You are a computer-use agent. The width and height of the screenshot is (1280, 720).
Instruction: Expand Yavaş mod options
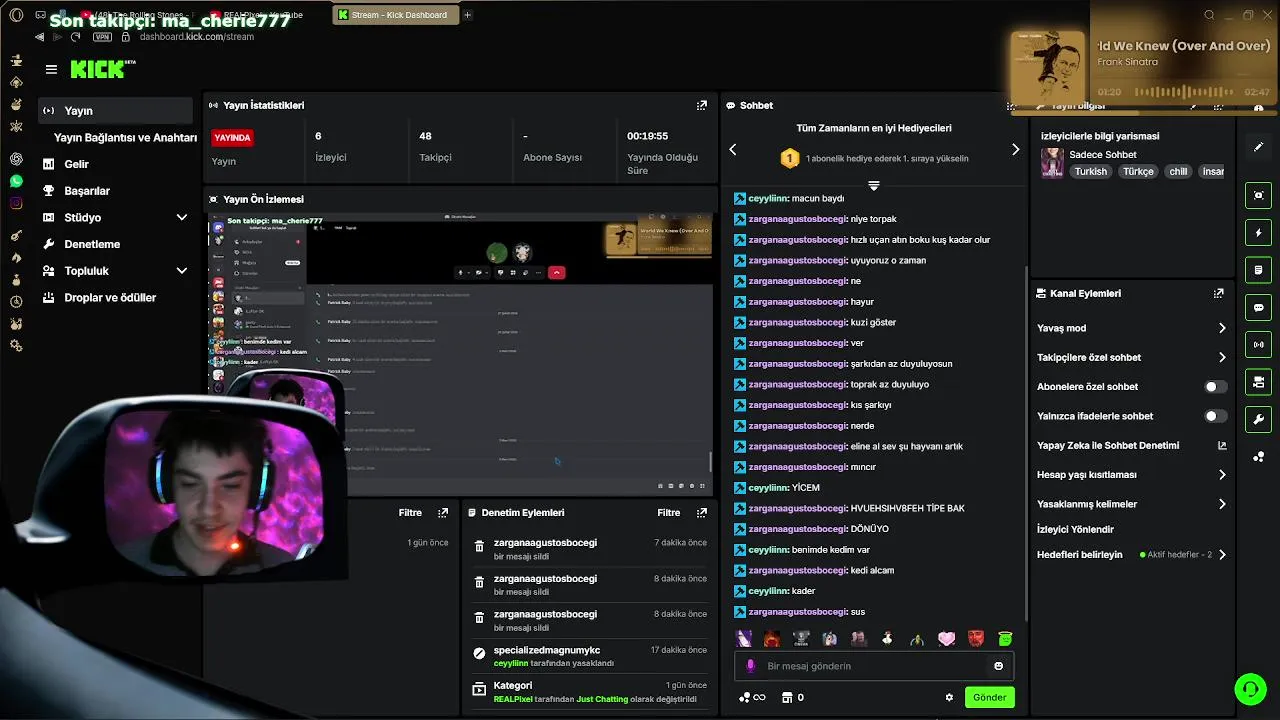pyautogui.click(x=1221, y=328)
